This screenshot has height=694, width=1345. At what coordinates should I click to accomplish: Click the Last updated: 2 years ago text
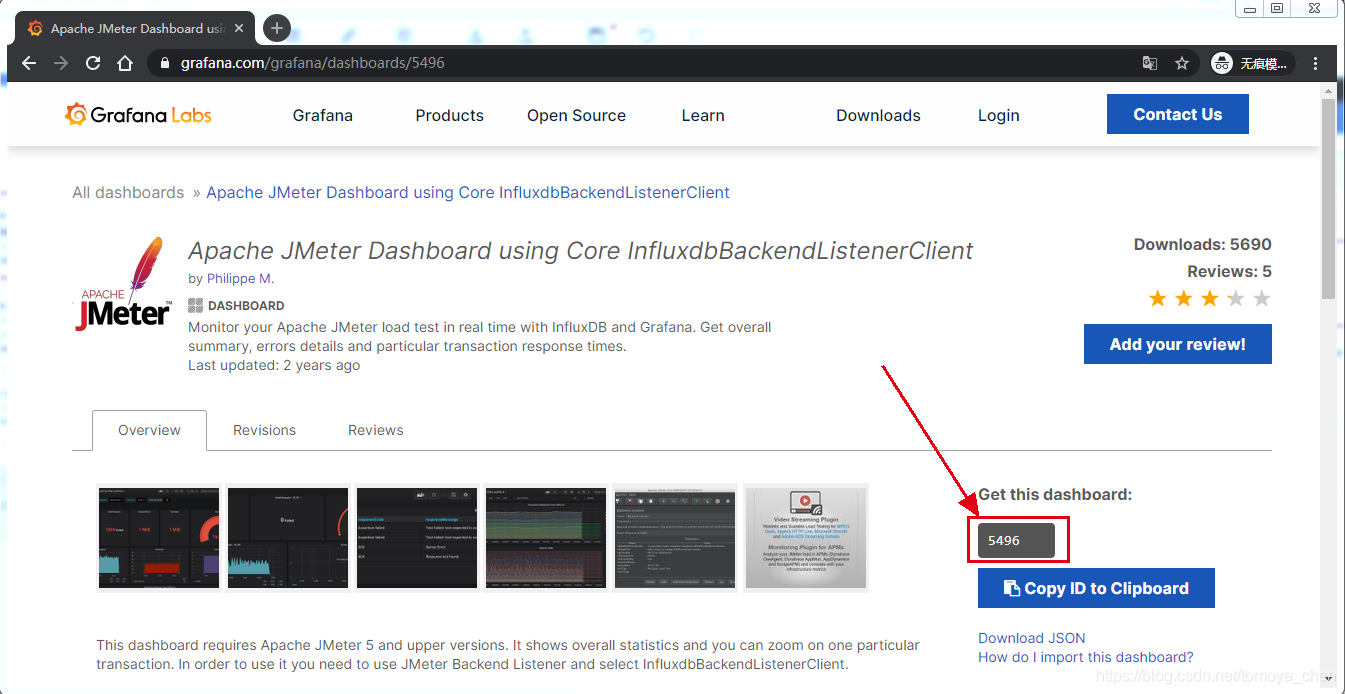click(274, 365)
